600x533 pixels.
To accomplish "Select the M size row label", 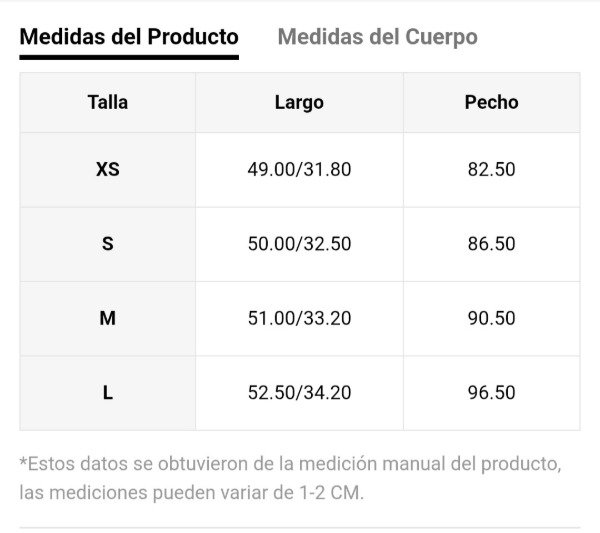I will (108, 318).
